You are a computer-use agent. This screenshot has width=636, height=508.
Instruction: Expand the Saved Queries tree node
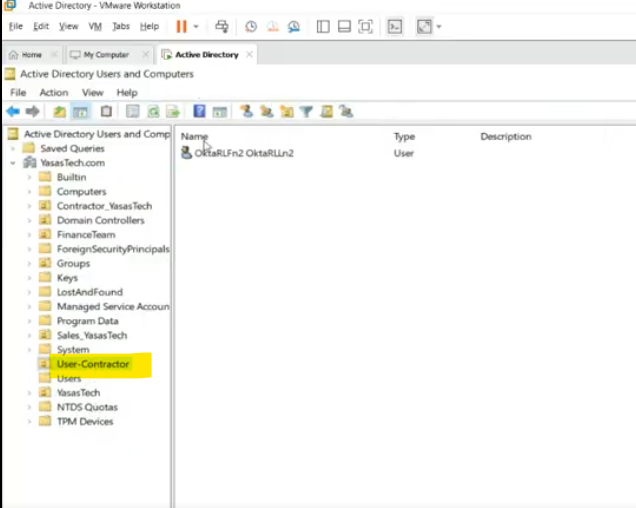point(29,149)
